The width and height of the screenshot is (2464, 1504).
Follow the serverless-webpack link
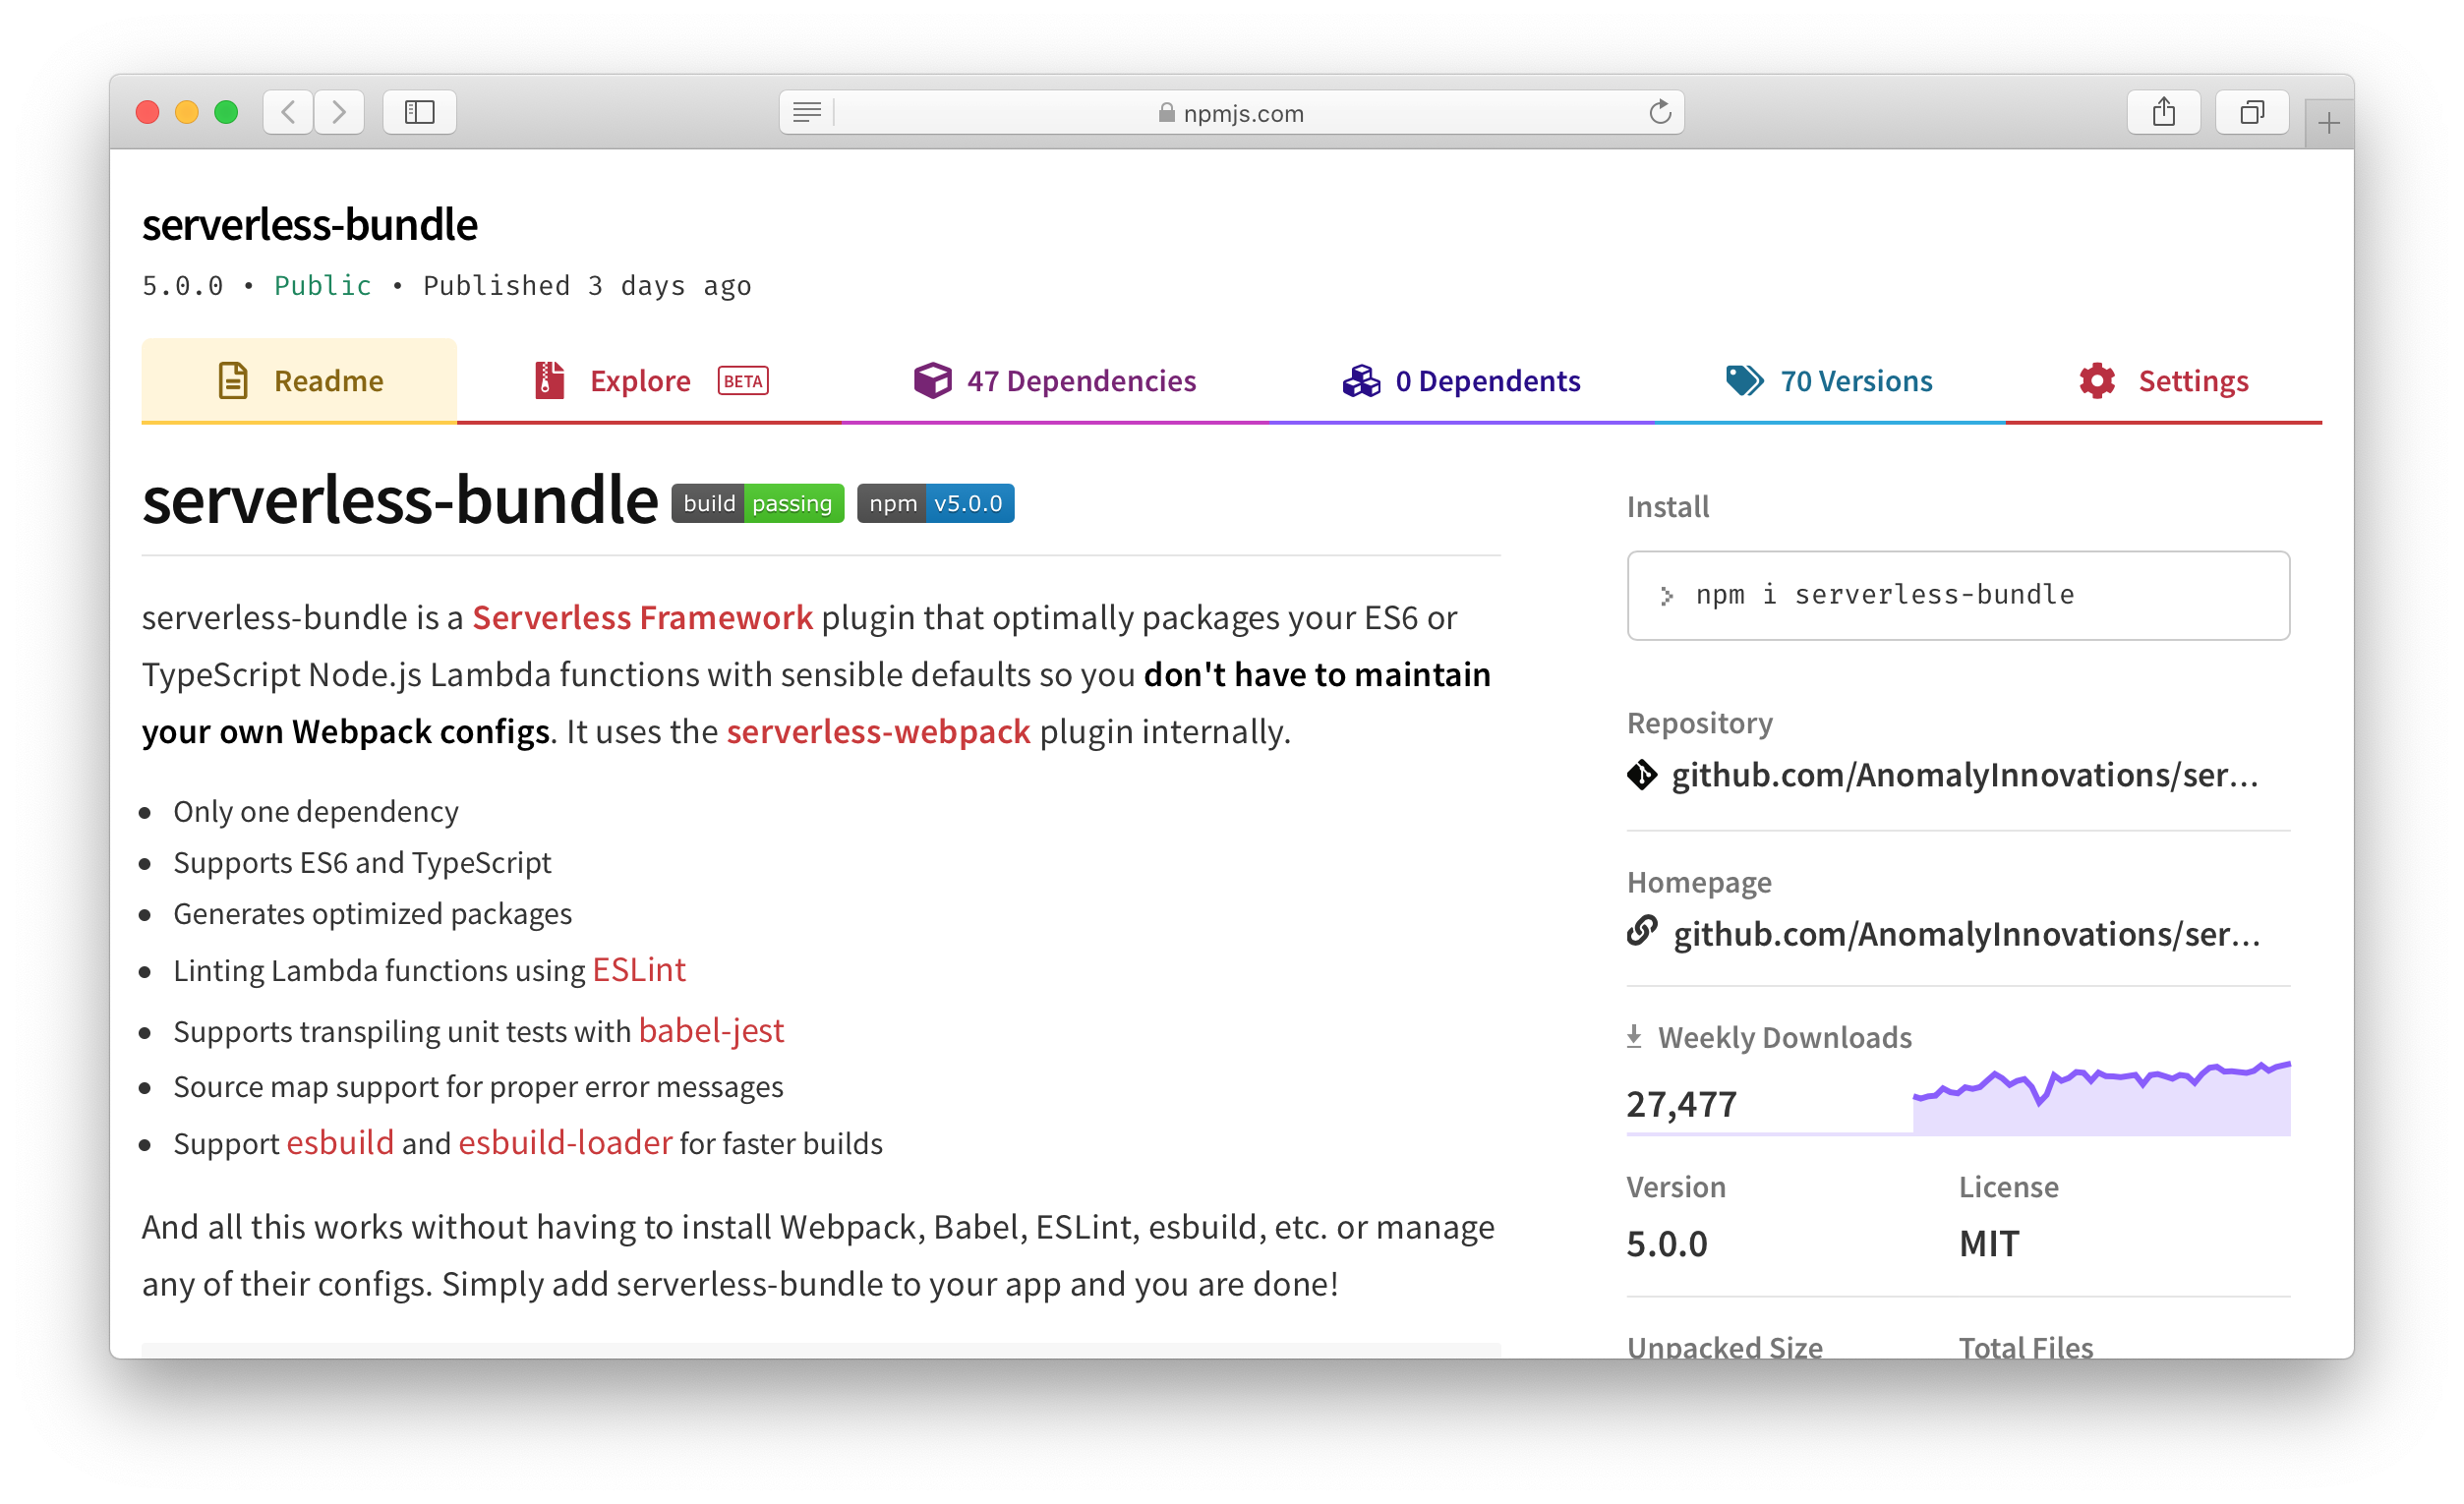pos(878,732)
